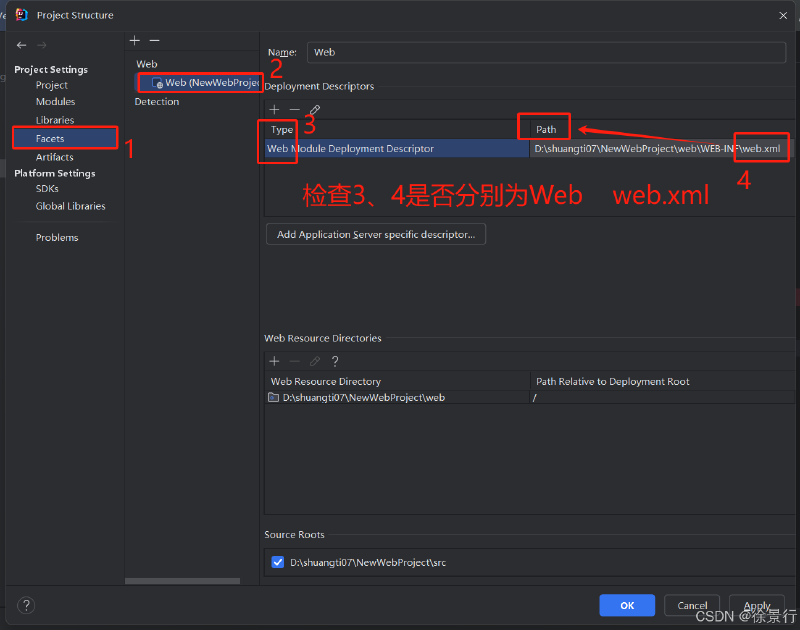Edit web resource directory with pencil icon
The height and width of the screenshot is (630, 800).
pos(315,361)
